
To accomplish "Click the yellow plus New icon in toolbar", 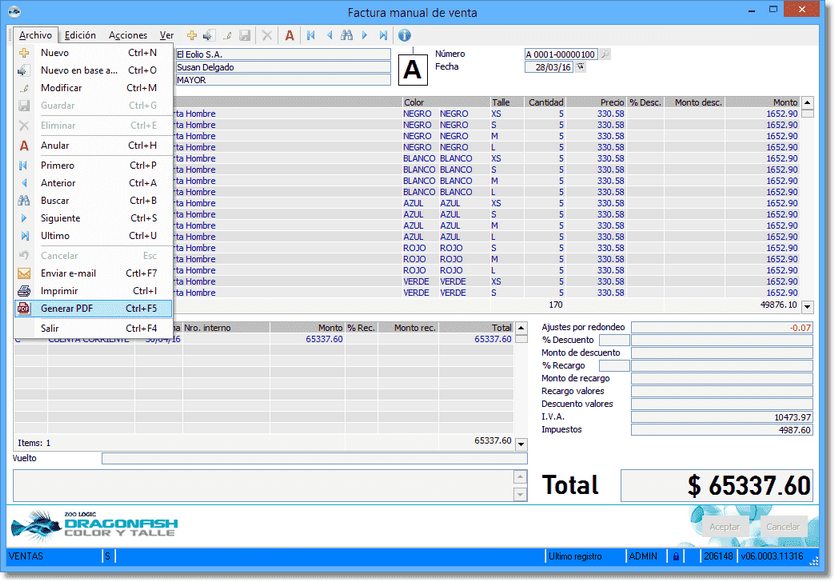I will click(x=192, y=36).
